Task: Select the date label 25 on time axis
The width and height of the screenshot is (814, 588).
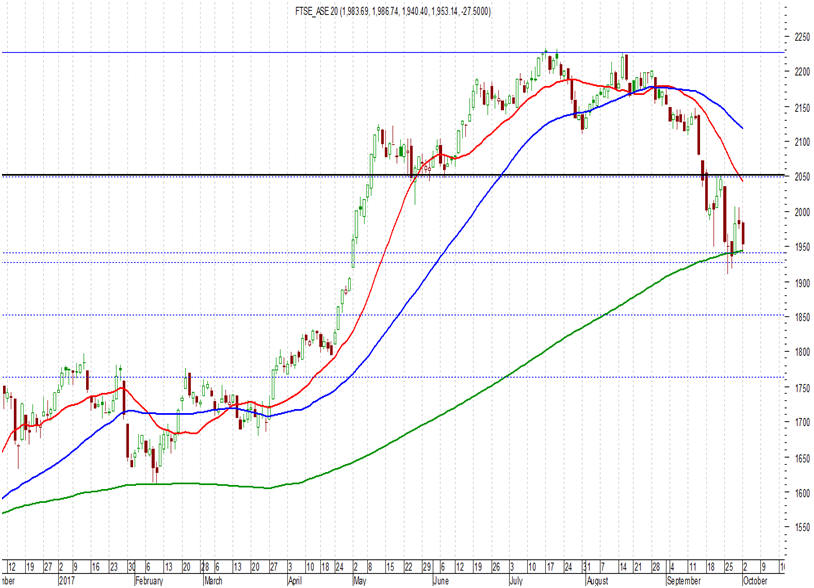Action: pyautogui.click(x=729, y=566)
